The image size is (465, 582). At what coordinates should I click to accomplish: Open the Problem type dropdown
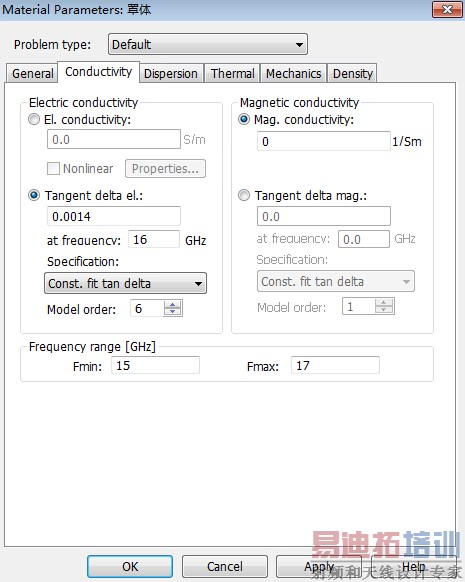tap(208, 44)
